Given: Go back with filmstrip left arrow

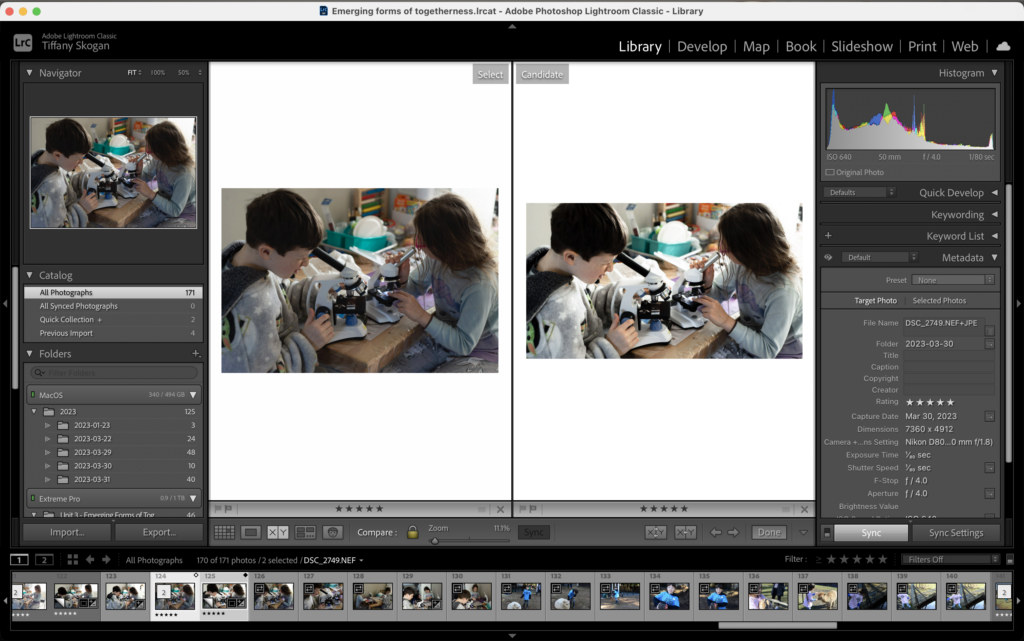Looking at the screenshot, I should pos(90,559).
